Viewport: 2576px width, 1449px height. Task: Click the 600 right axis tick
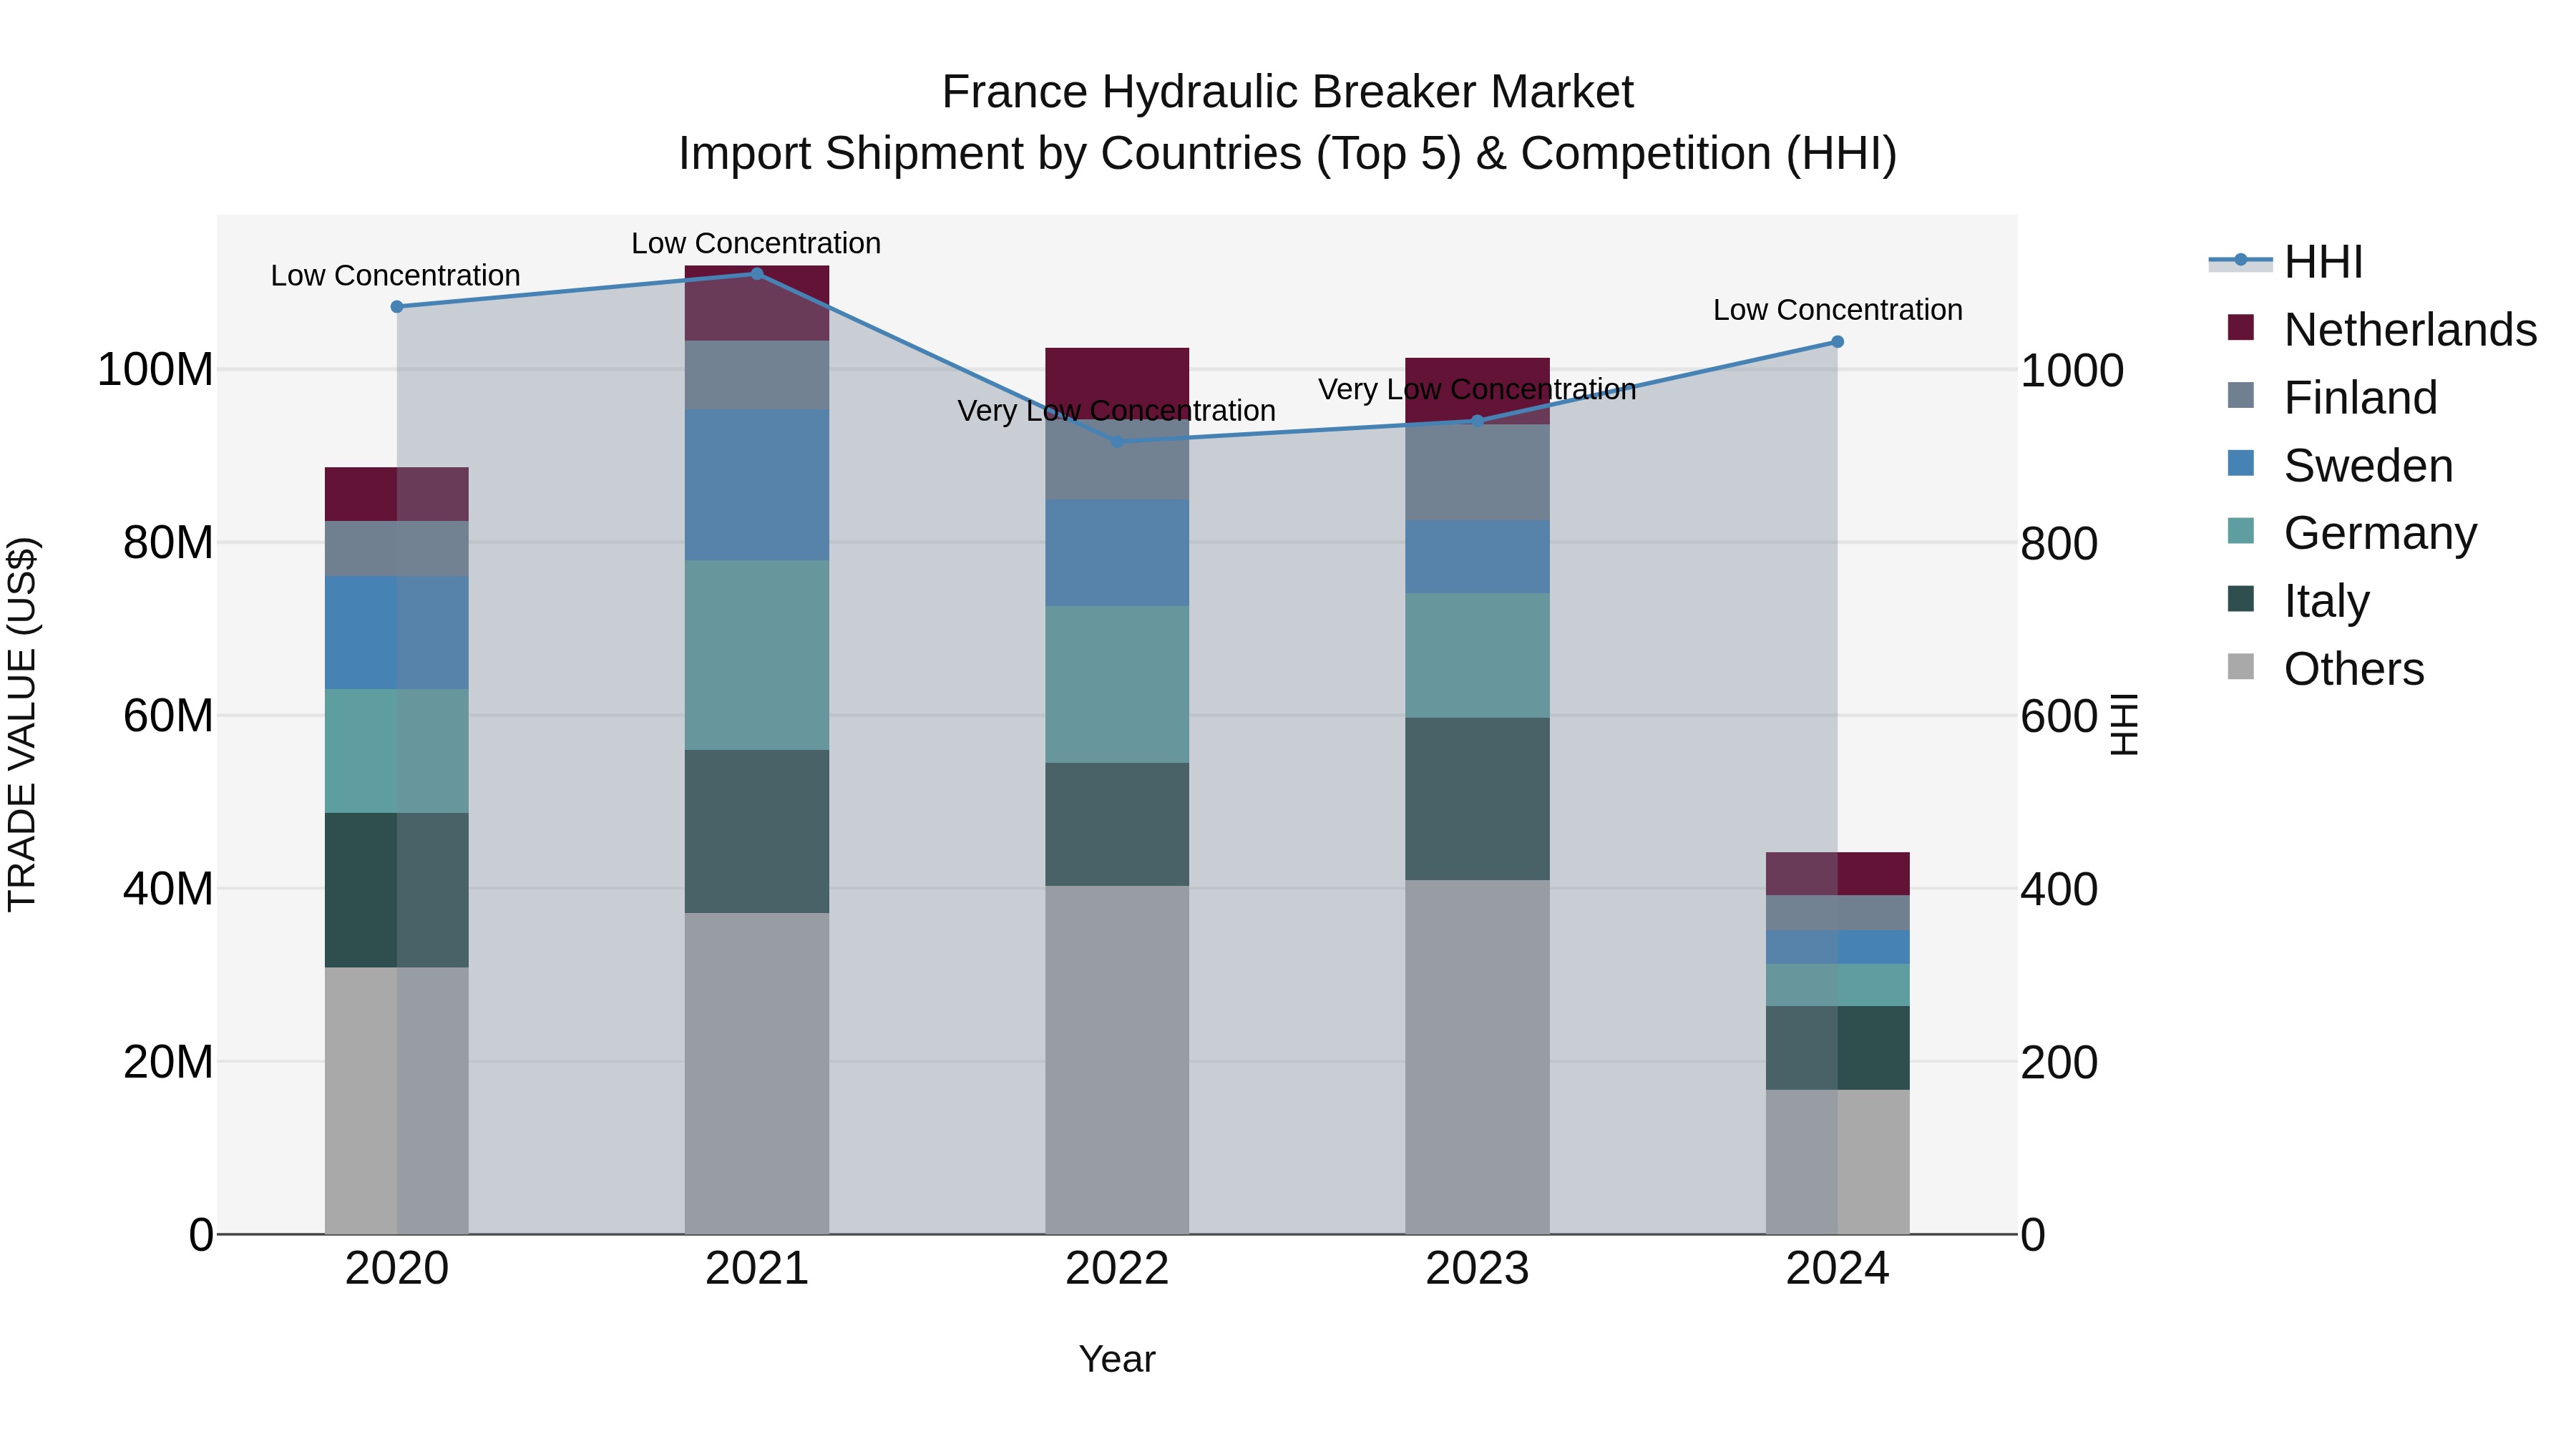[2059, 717]
